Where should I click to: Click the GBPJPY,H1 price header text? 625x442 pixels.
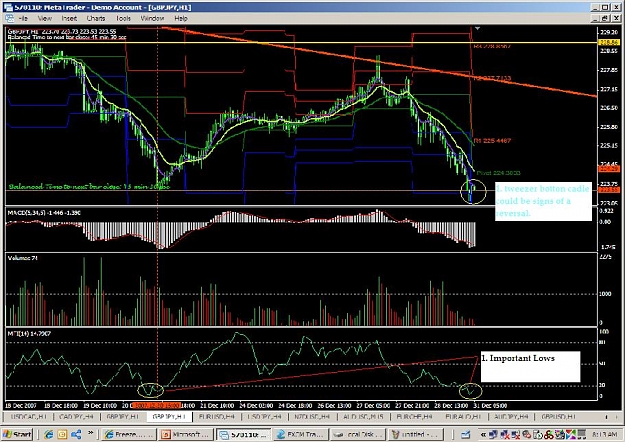coord(62,31)
